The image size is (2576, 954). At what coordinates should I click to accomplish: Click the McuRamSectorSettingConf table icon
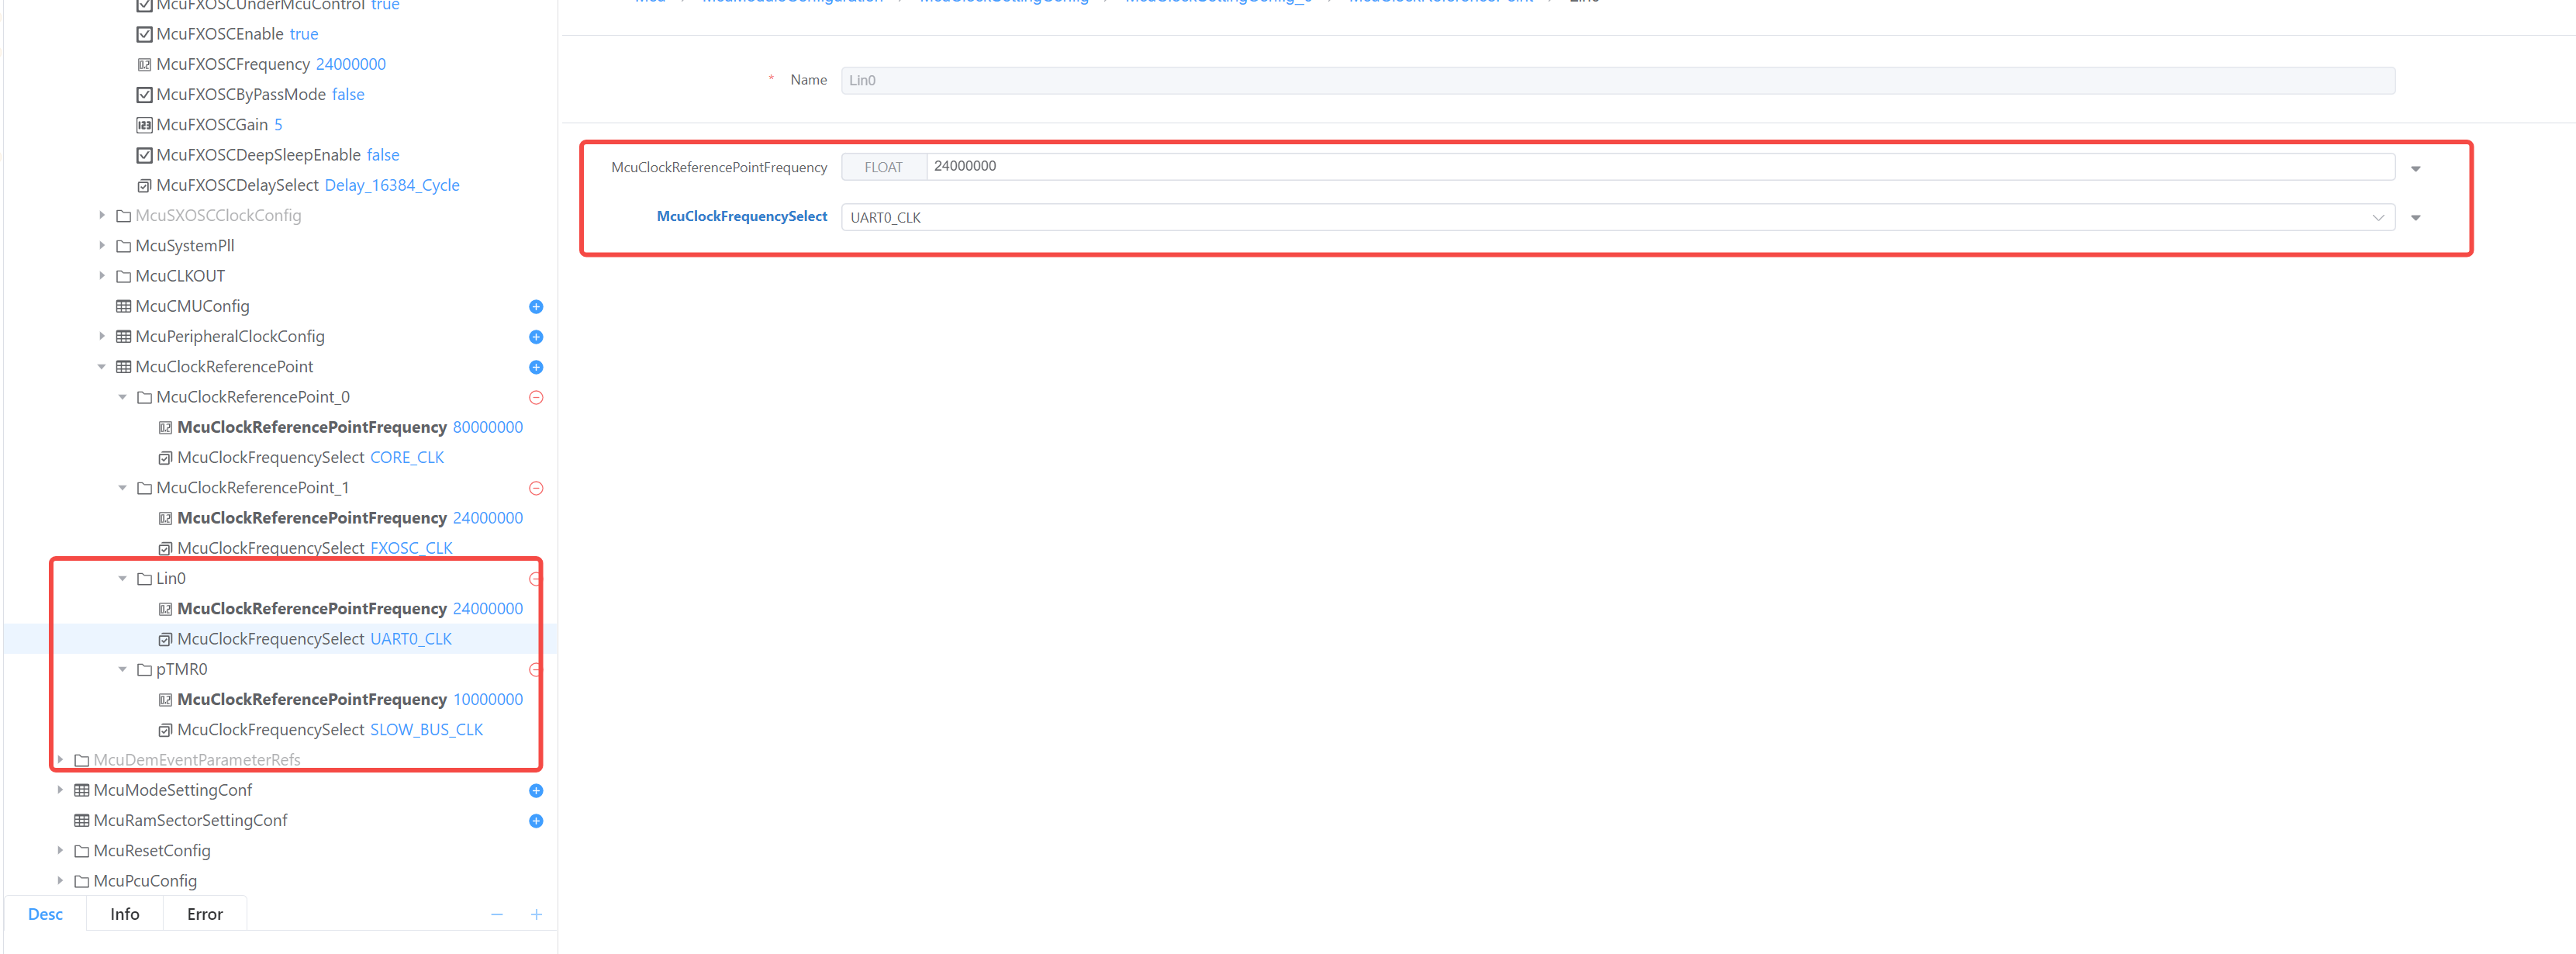click(81, 820)
